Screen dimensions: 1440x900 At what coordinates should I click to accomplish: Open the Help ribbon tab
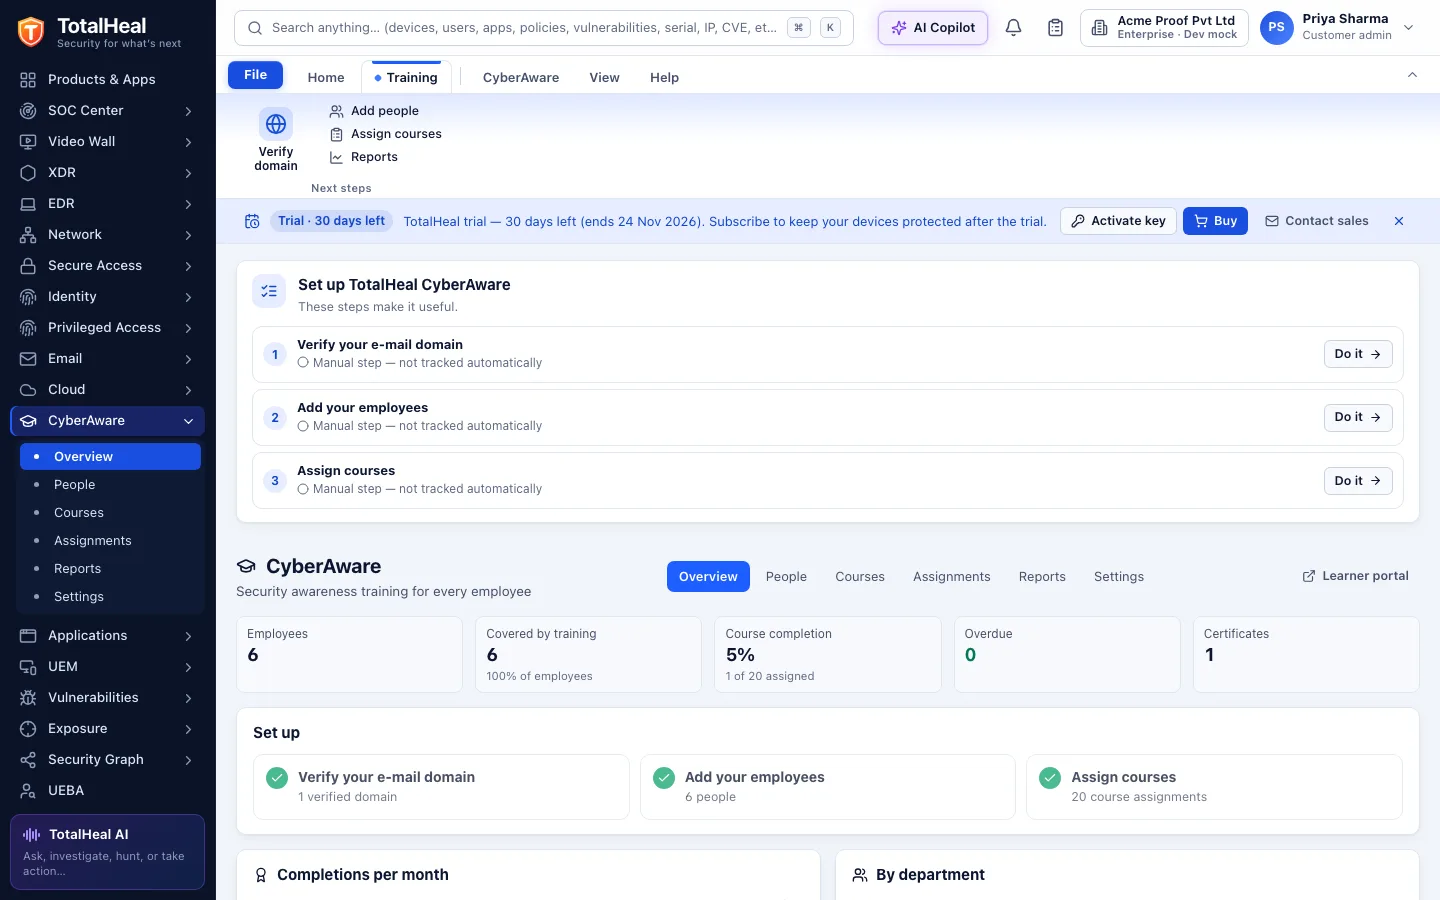click(664, 77)
